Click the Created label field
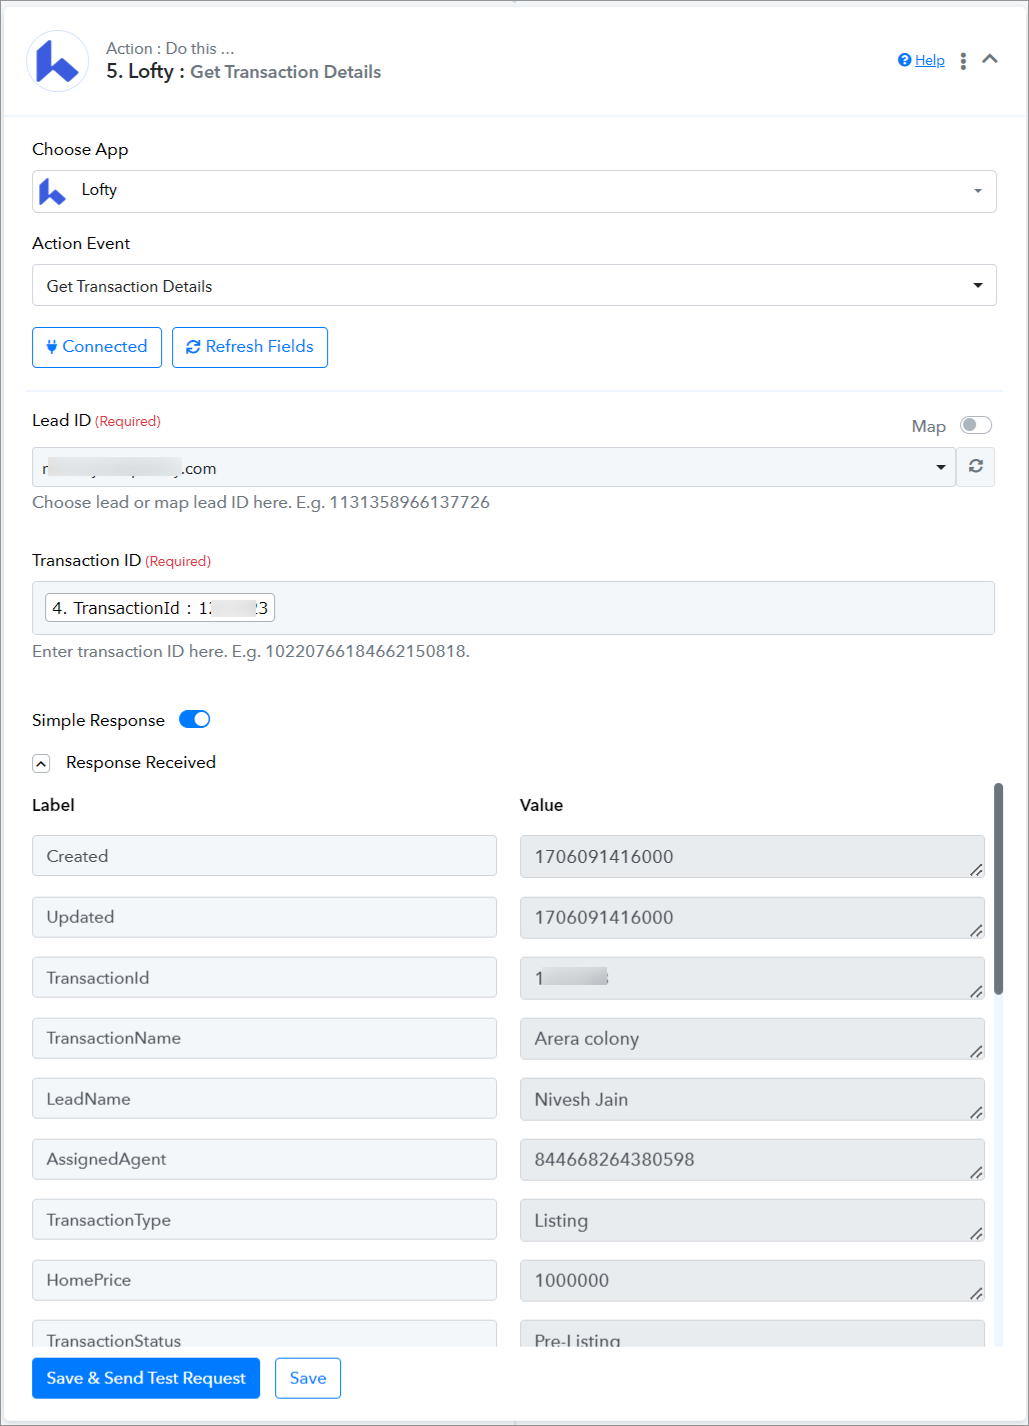The width and height of the screenshot is (1029, 1426). [264, 856]
